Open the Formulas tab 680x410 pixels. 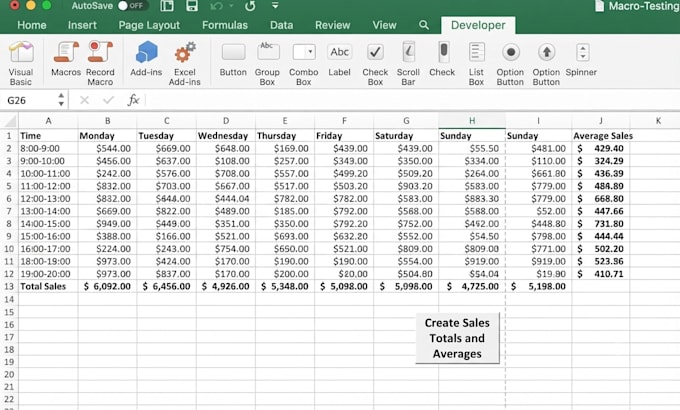click(225, 25)
